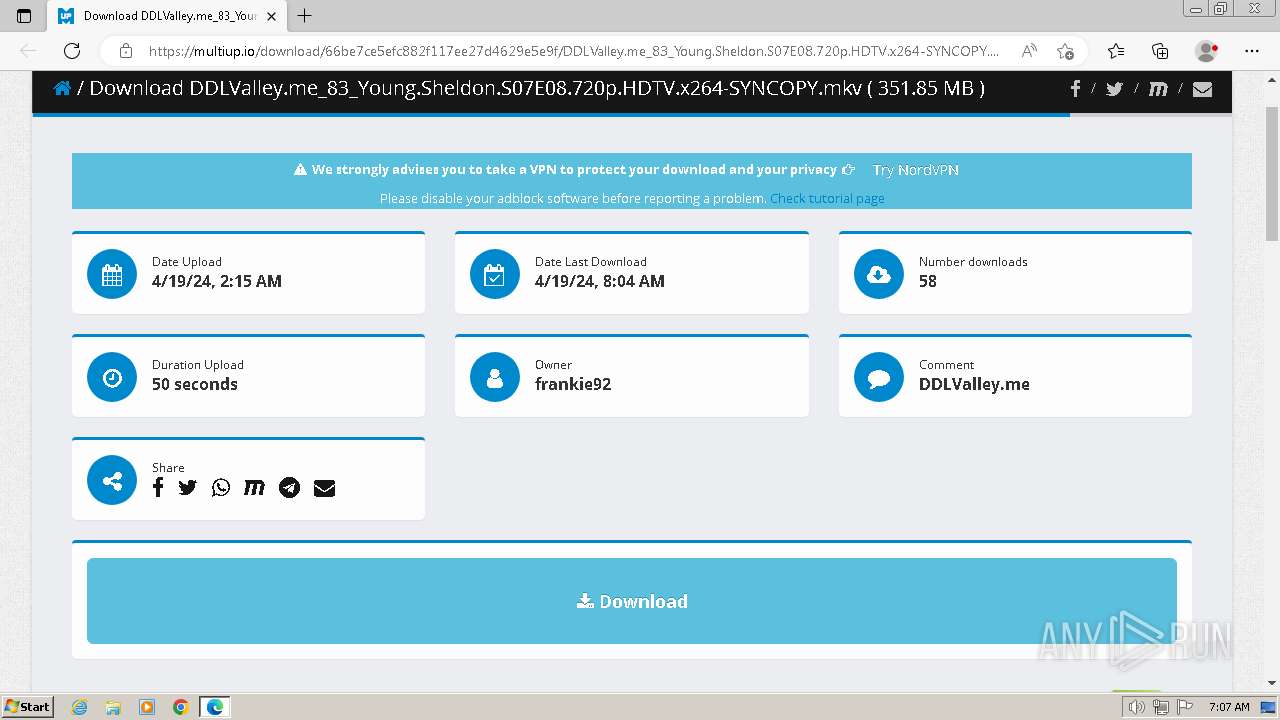Screen dimensions: 1280x720
Task: Add this page to favorites
Action: point(1065,51)
